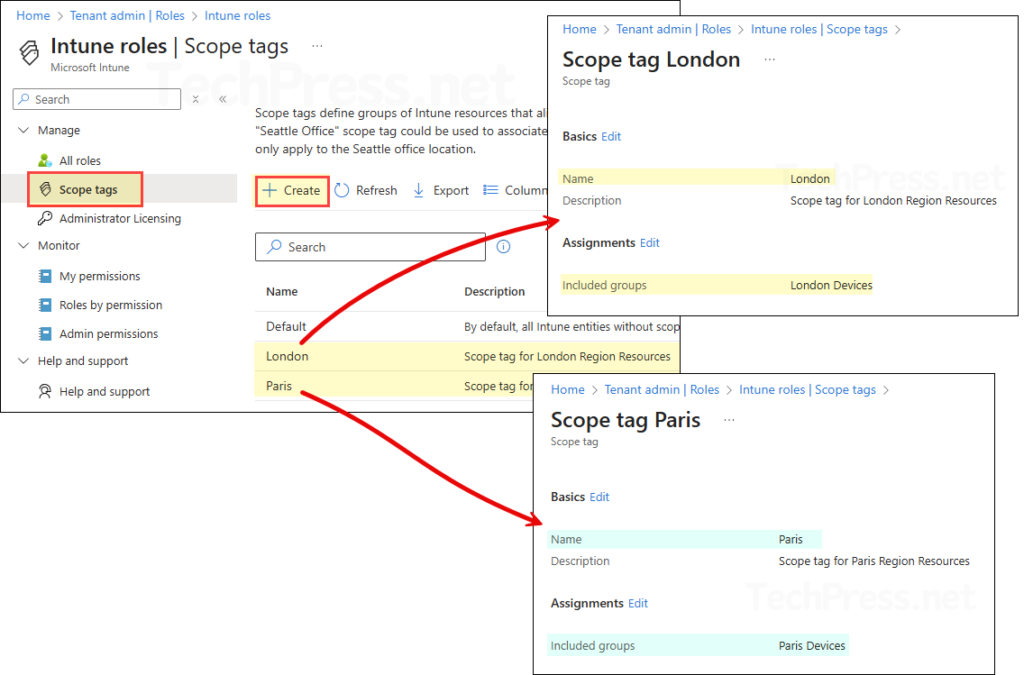Click the Export toolbar button label
1024x675 pixels.
pos(451,190)
